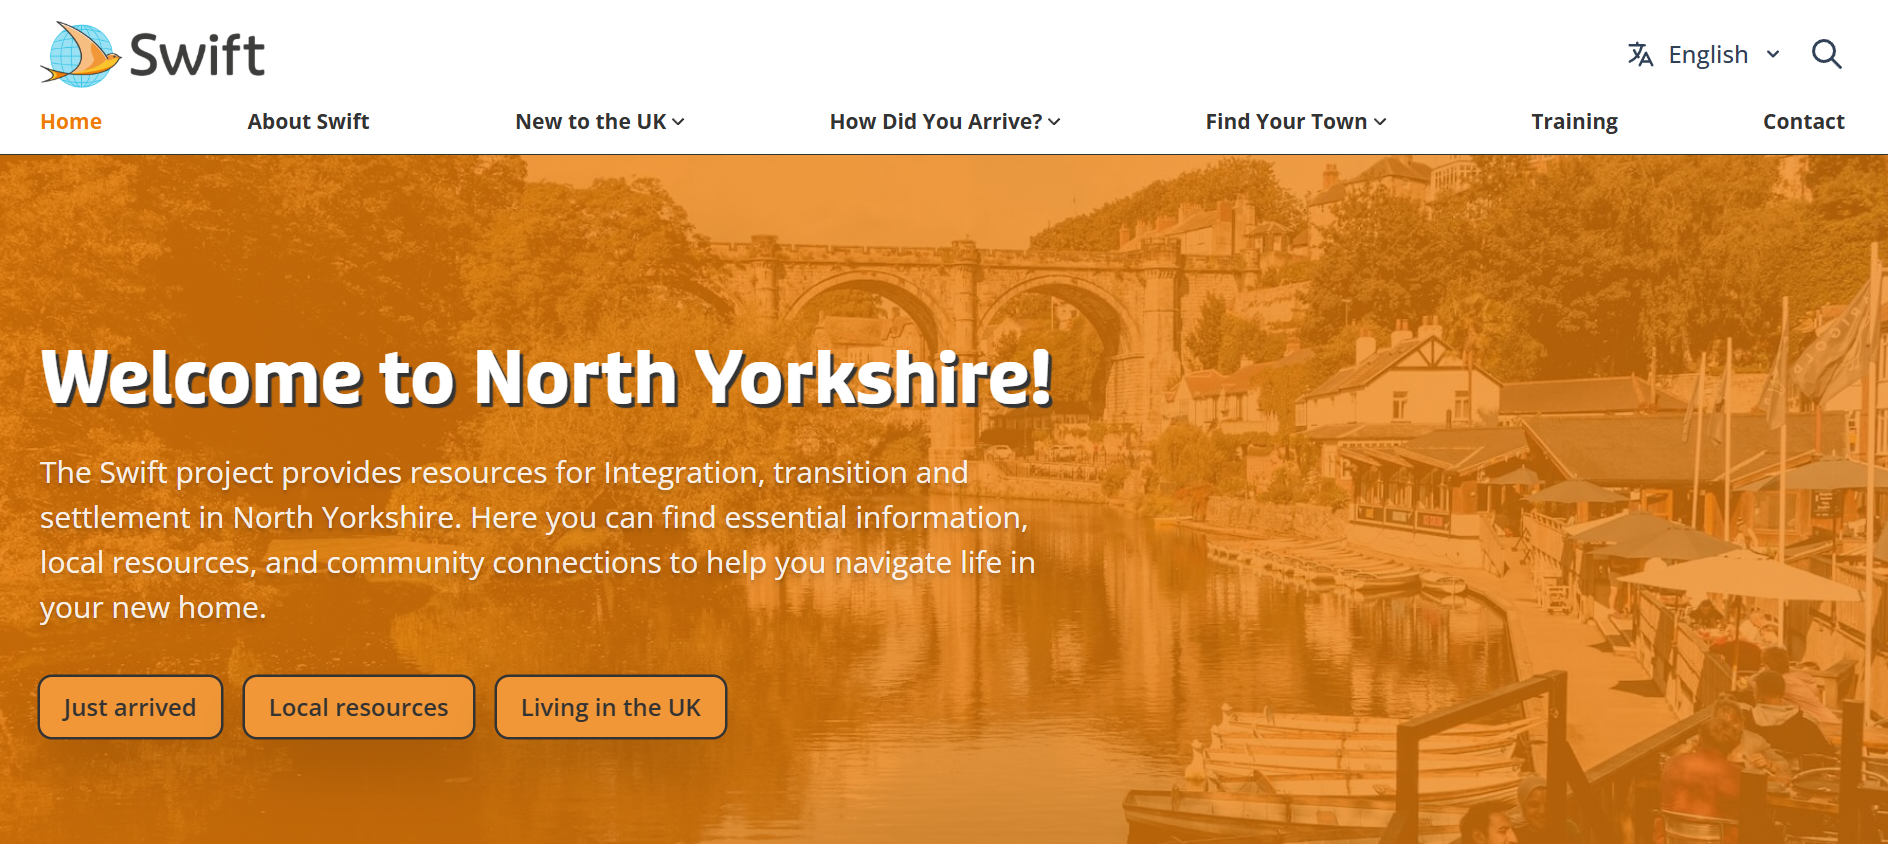Image resolution: width=1888 pixels, height=844 pixels.
Task: Click the chevron next to New to the UK
Action: click(x=678, y=122)
